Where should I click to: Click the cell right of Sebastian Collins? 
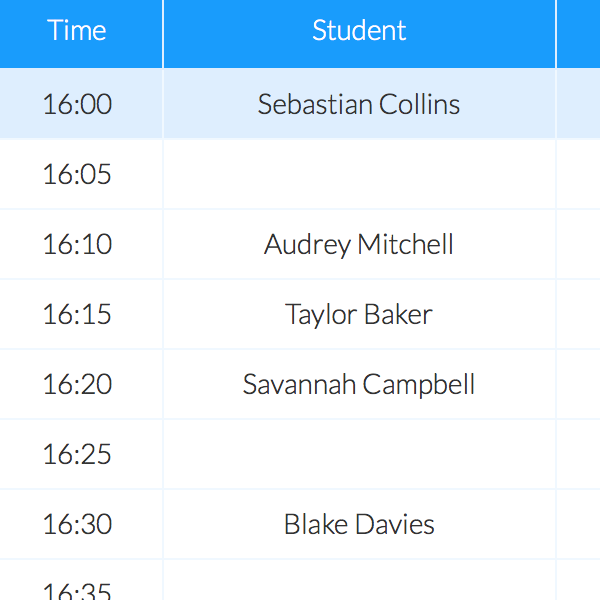[580, 104]
